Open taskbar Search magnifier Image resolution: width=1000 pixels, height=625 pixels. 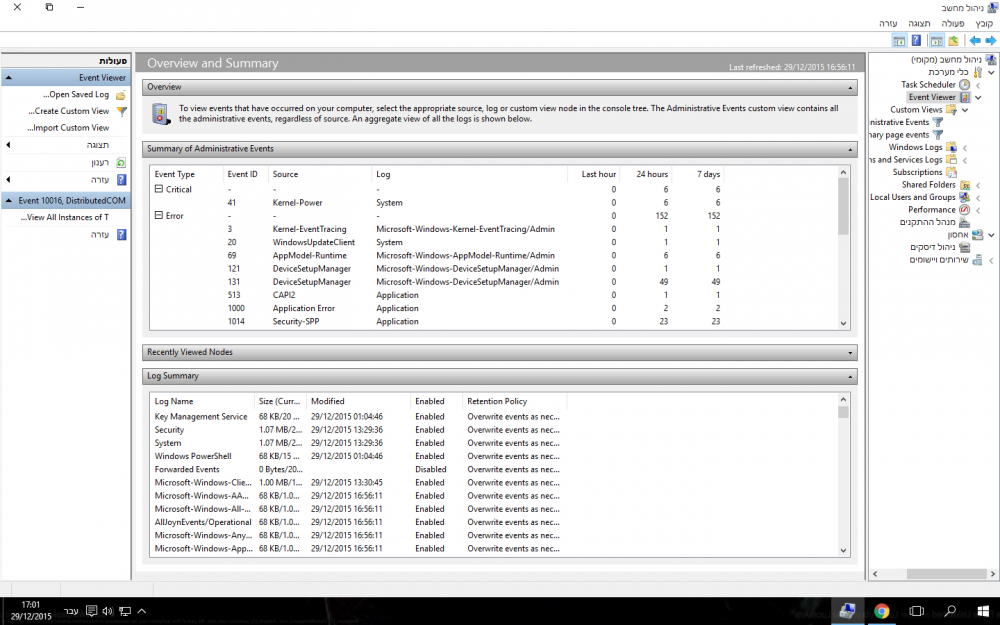950,611
